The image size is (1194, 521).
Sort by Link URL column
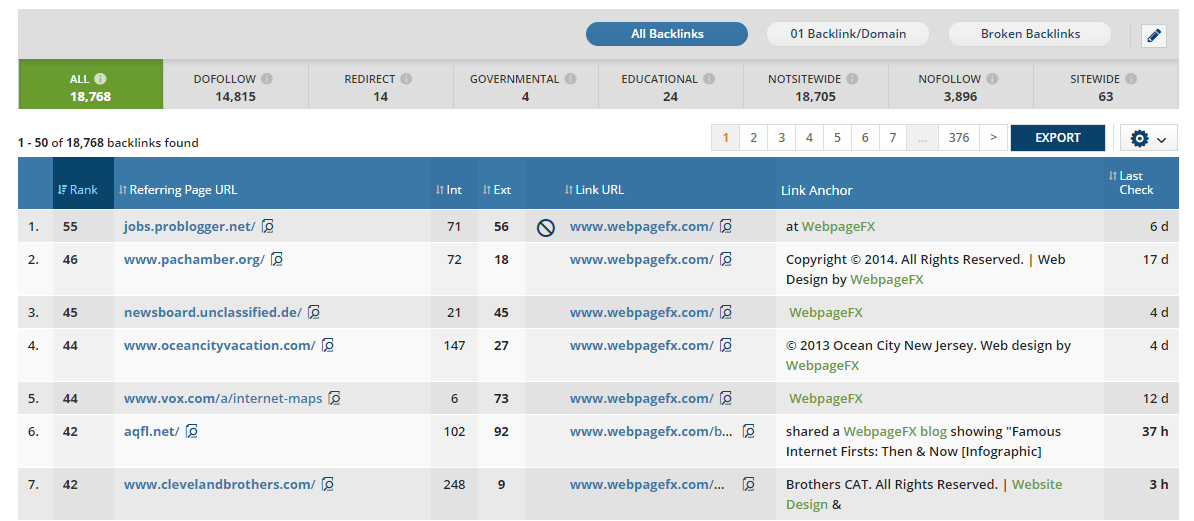tap(594, 190)
